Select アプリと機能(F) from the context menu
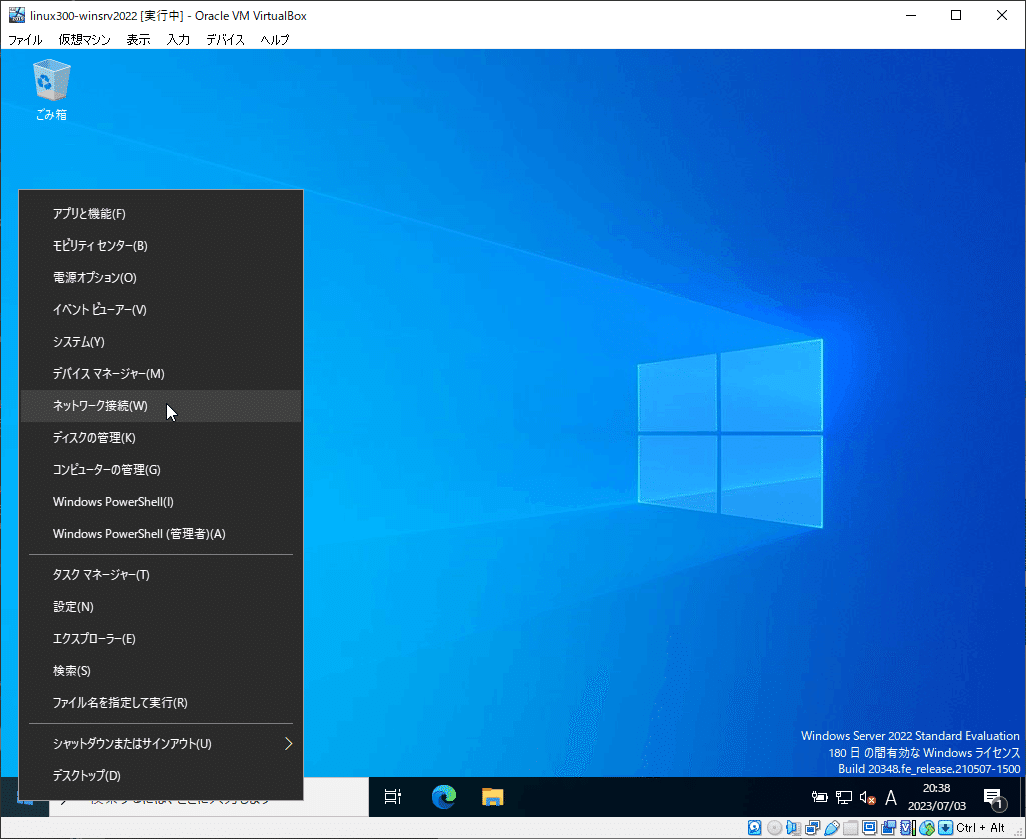Image resolution: width=1026 pixels, height=839 pixels. 161,214
